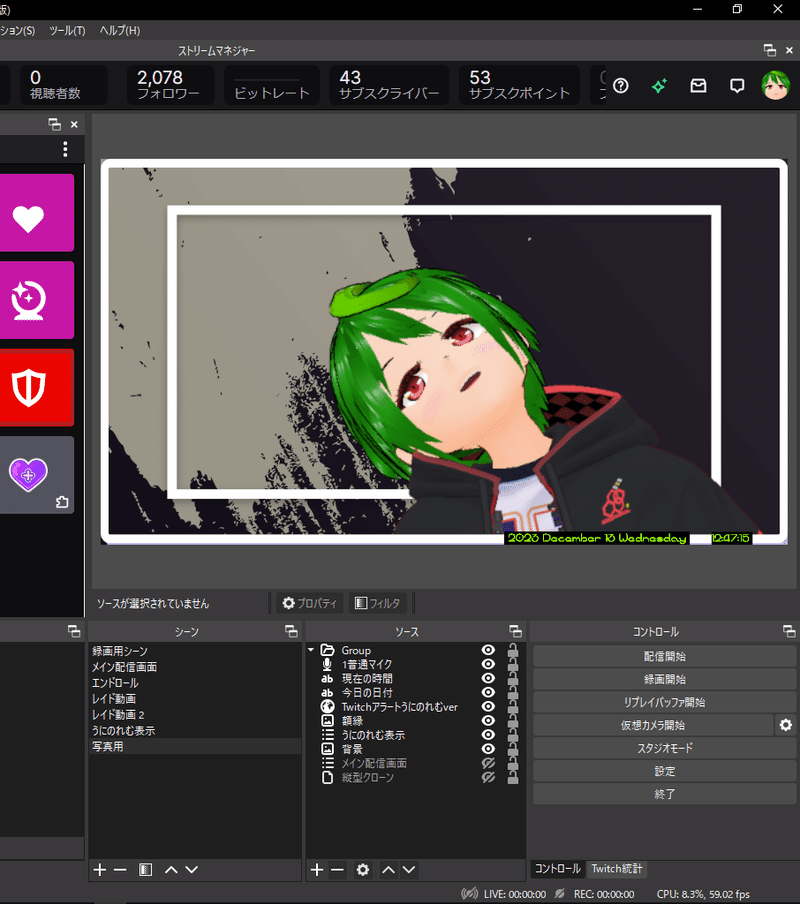Click 録画開始 to start recording

click(x=664, y=679)
